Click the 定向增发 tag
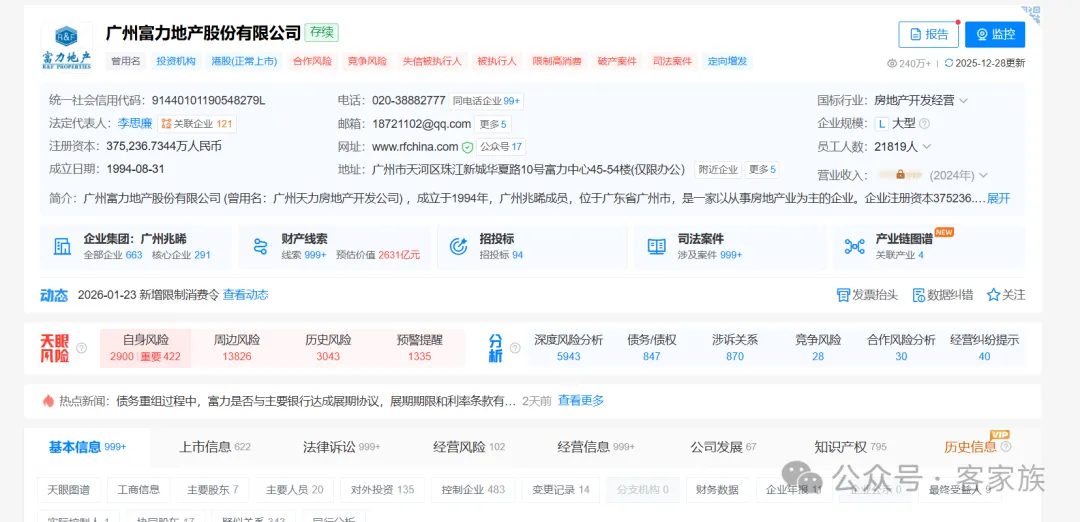The height and width of the screenshot is (522, 1080). coord(727,61)
